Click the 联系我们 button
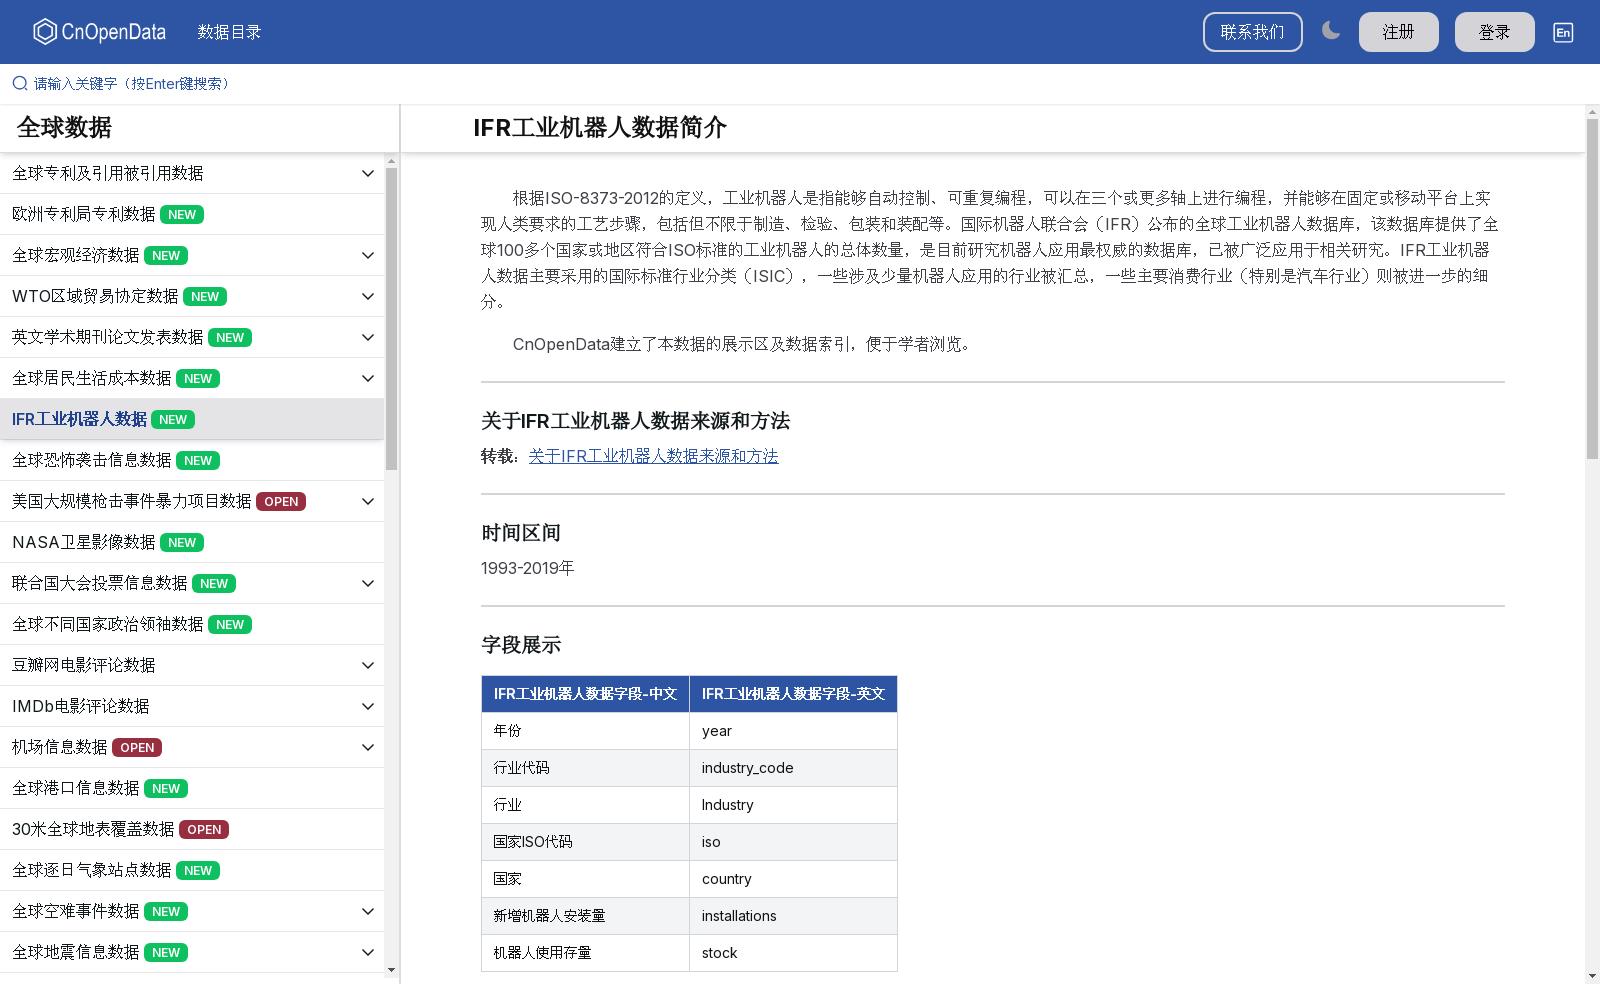The image size is (1600, 1000). point(1252,32)
